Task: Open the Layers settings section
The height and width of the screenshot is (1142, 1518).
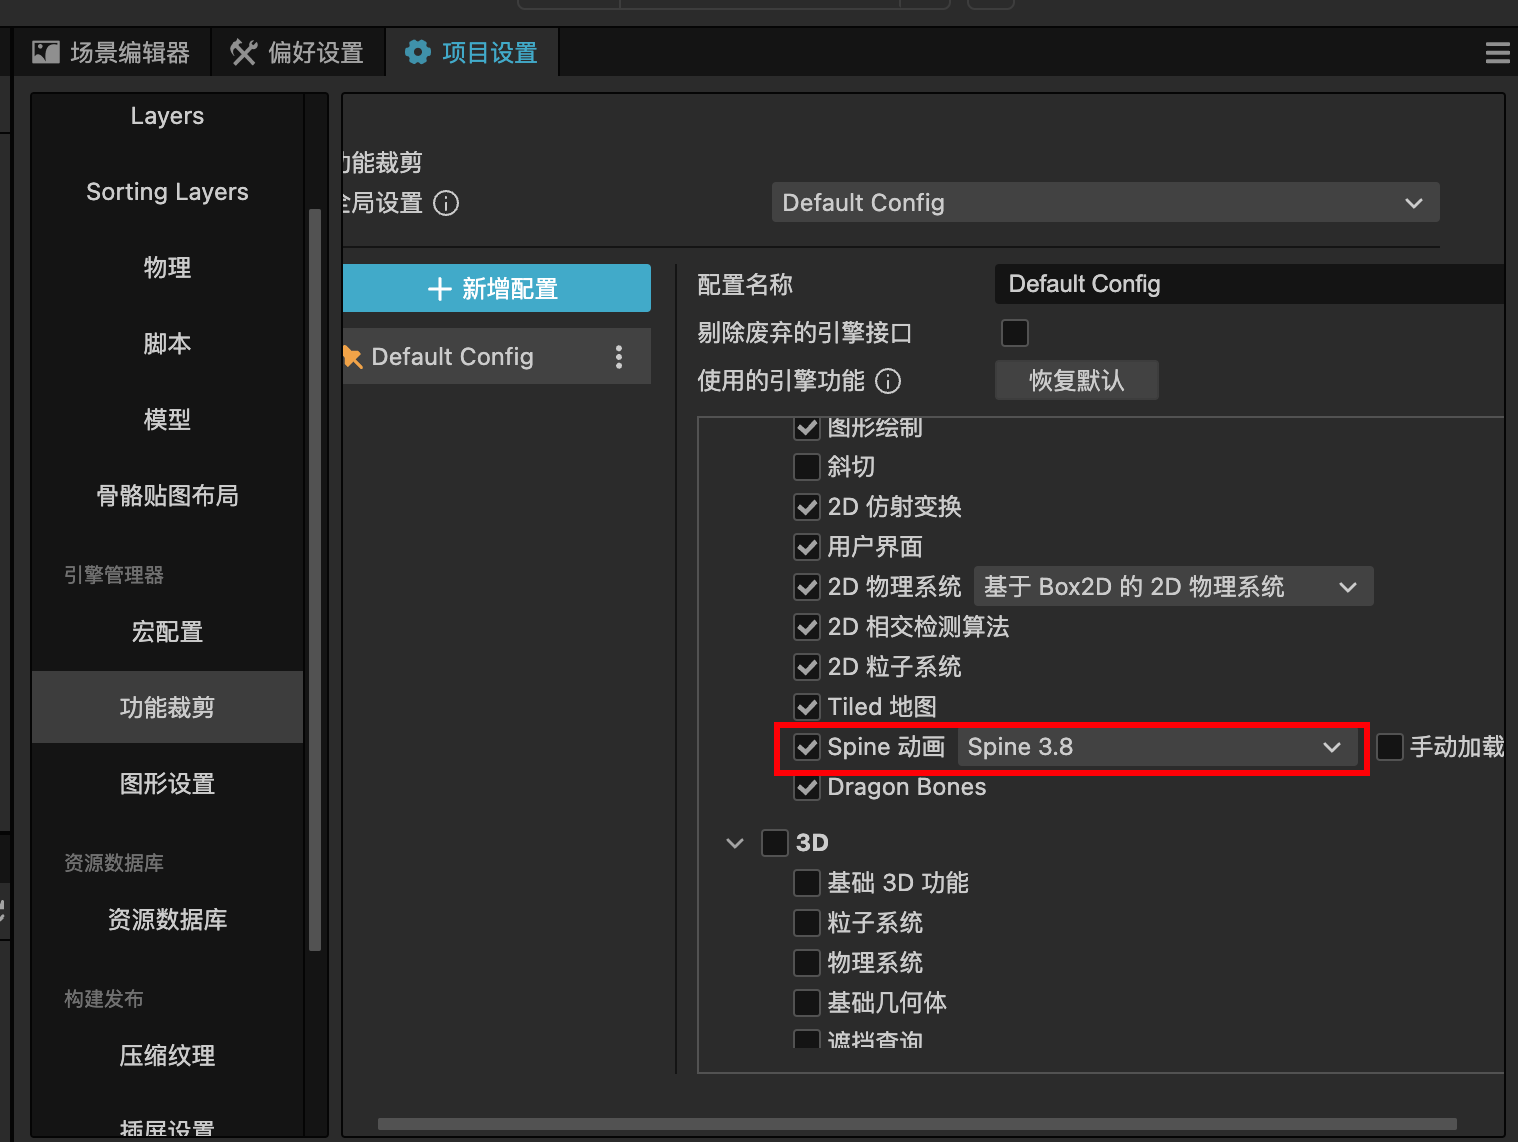Action: [167, 116]
